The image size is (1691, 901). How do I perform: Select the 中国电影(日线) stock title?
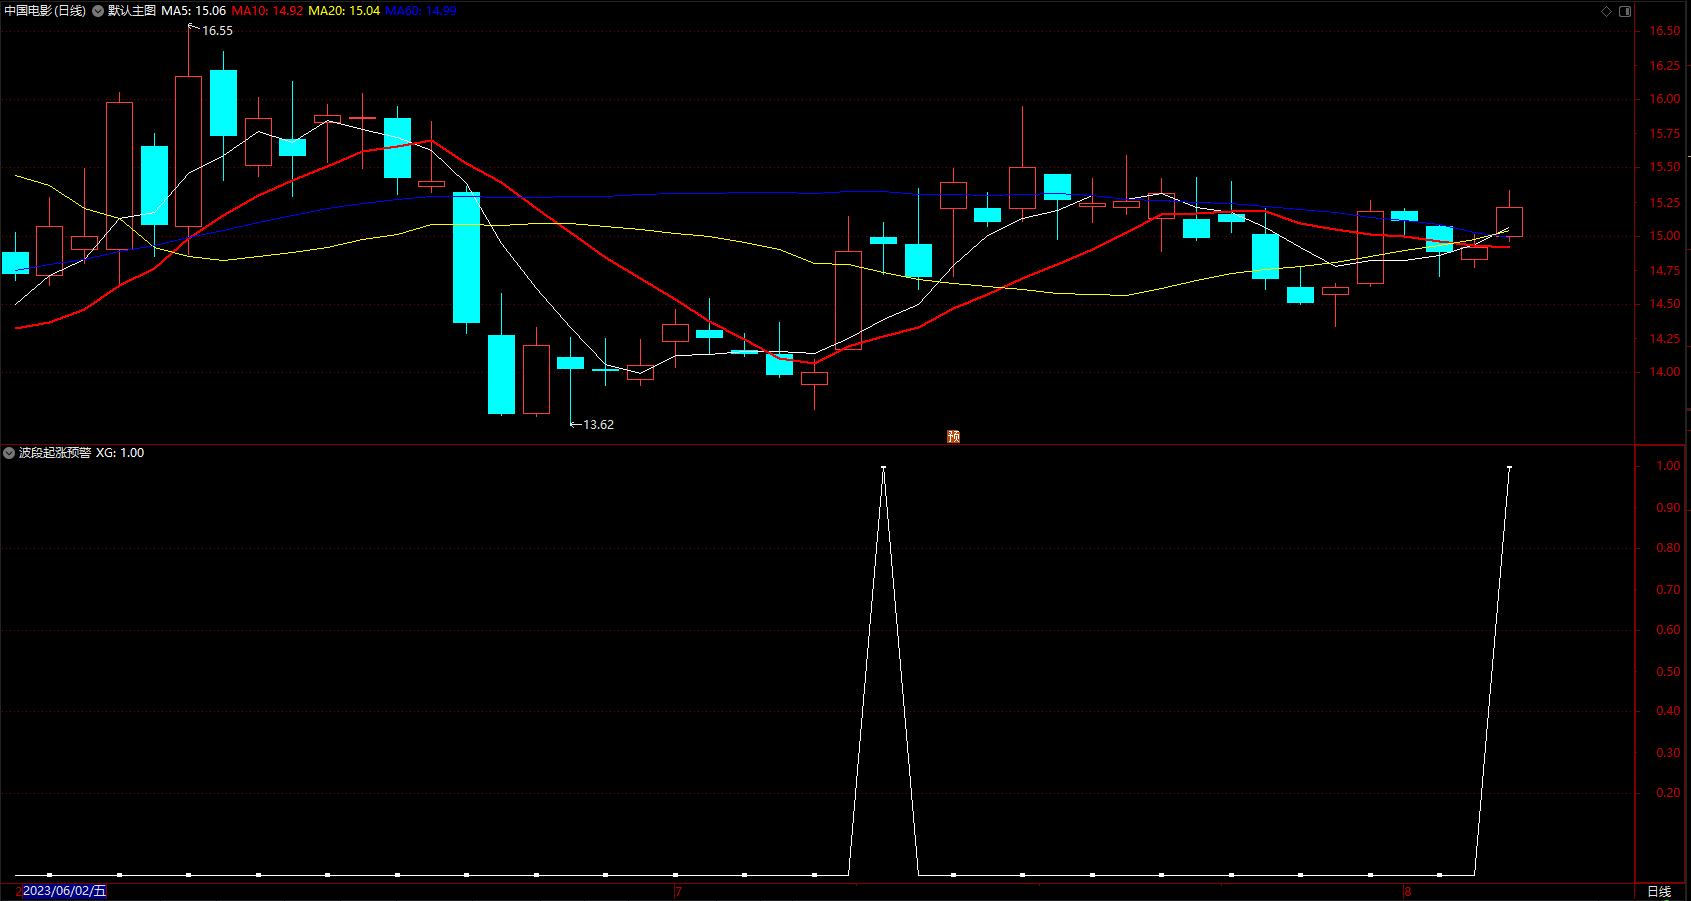[x=45, y=11]
